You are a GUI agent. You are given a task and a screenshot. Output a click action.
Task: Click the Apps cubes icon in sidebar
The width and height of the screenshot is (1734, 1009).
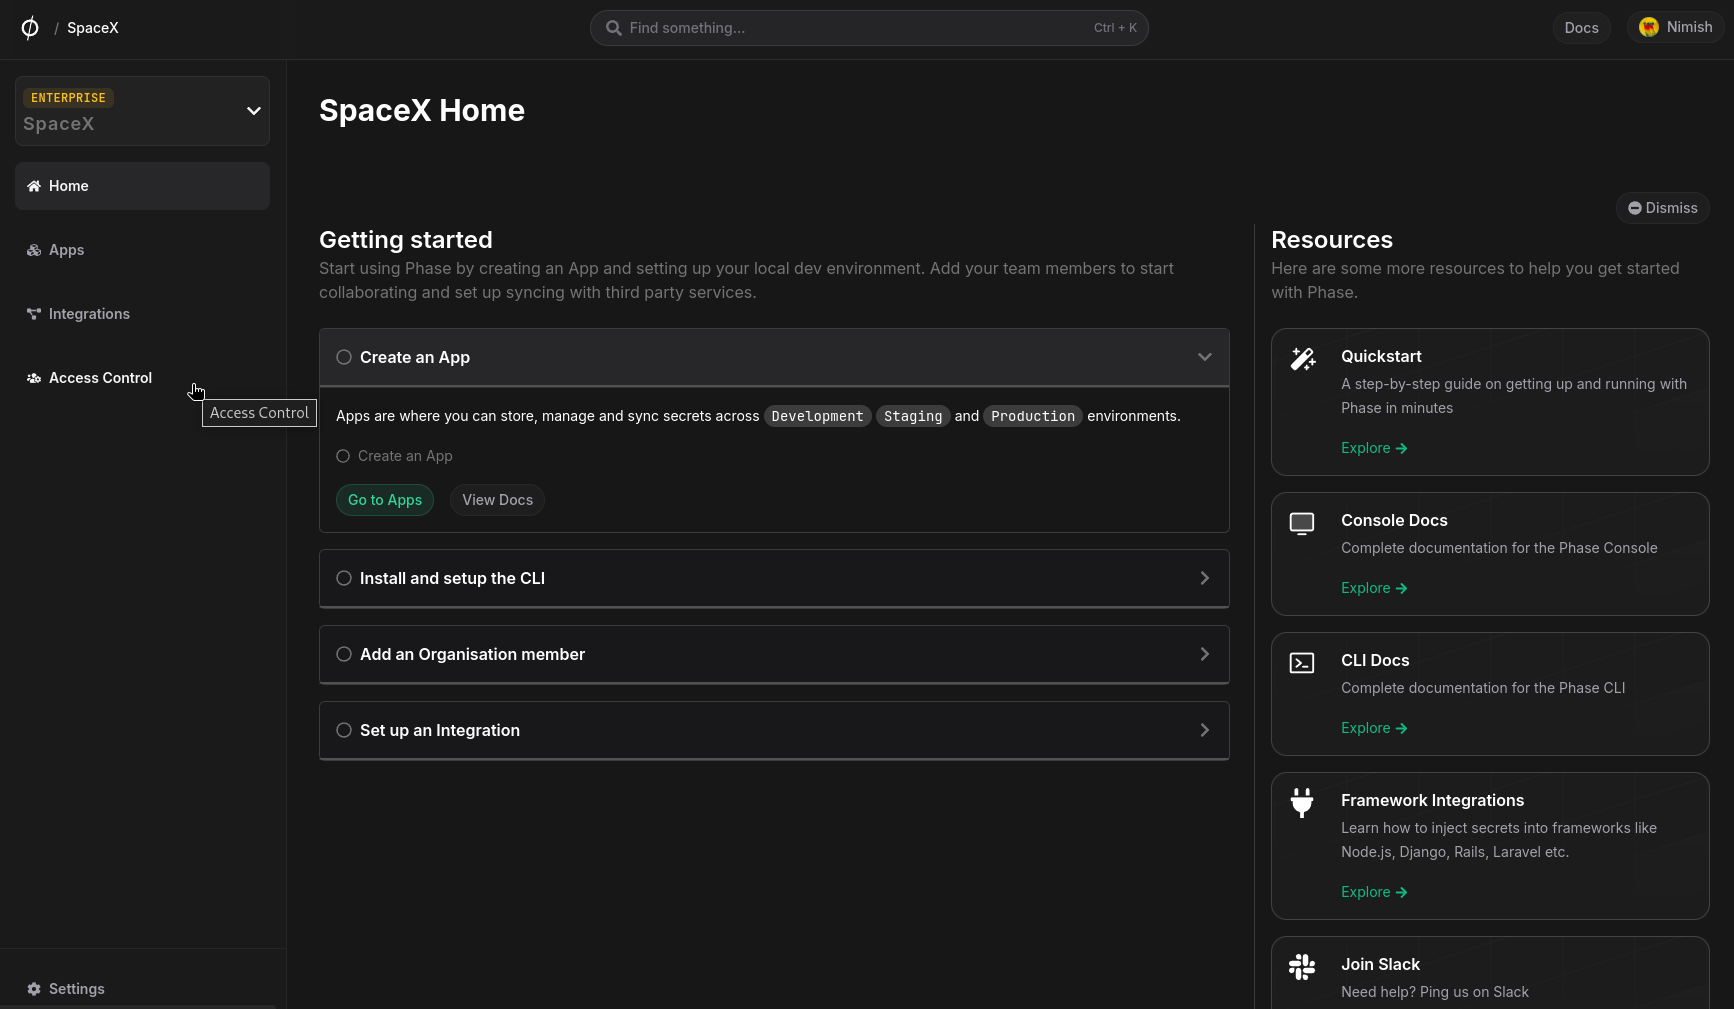(34, 250)
